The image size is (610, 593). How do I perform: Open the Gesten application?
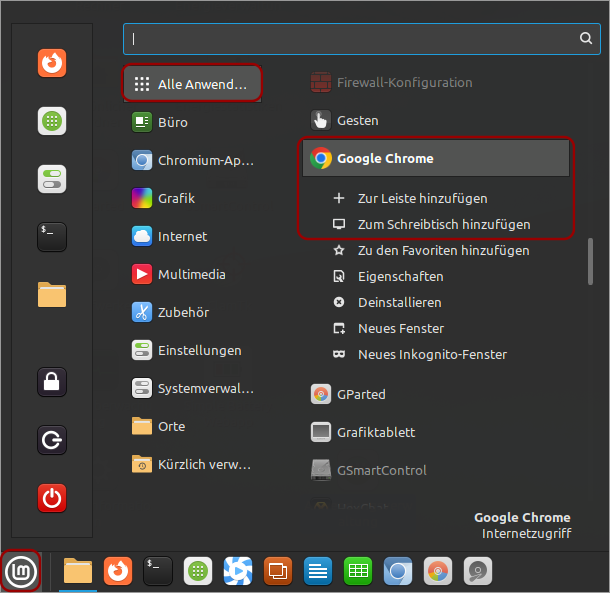(436, 120)
